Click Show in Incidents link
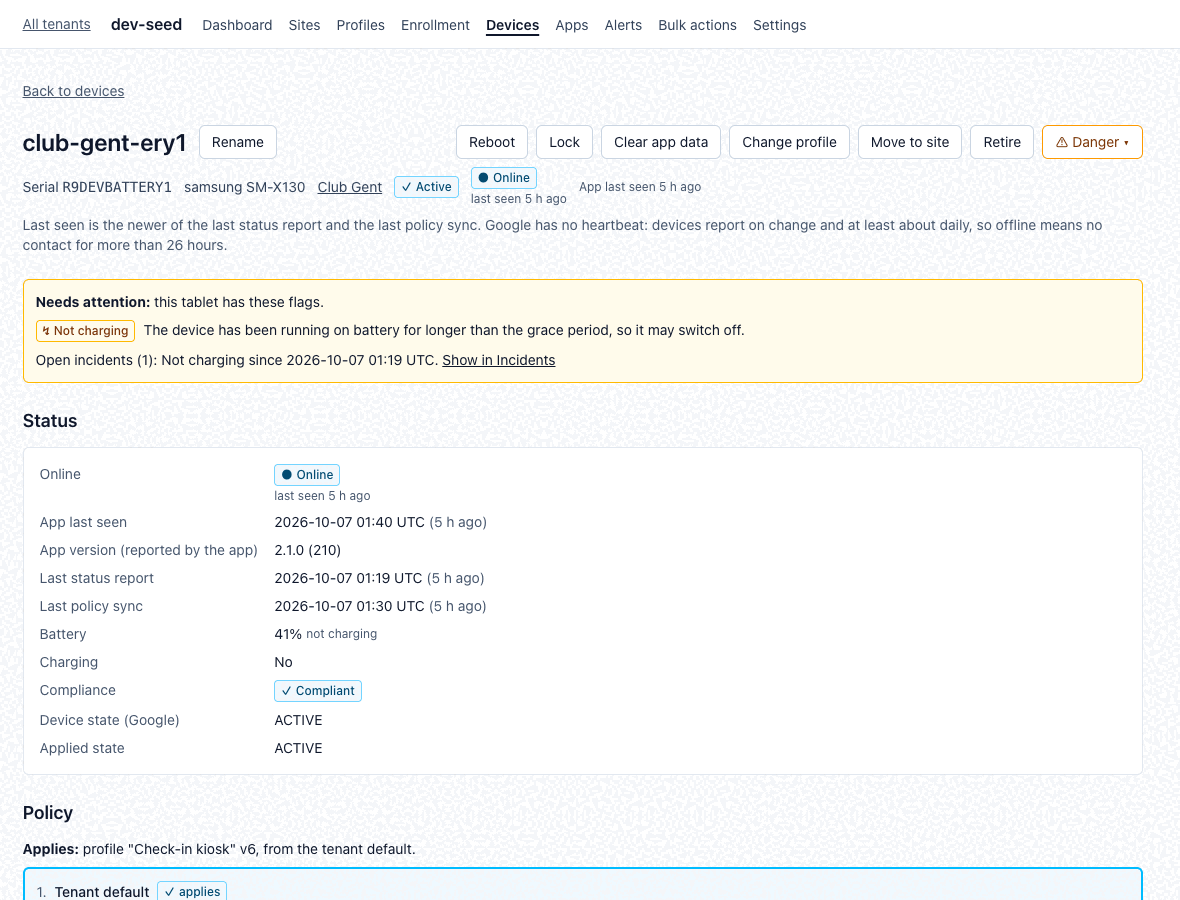This screenshot has height=900, width=1180. [499, 360]
